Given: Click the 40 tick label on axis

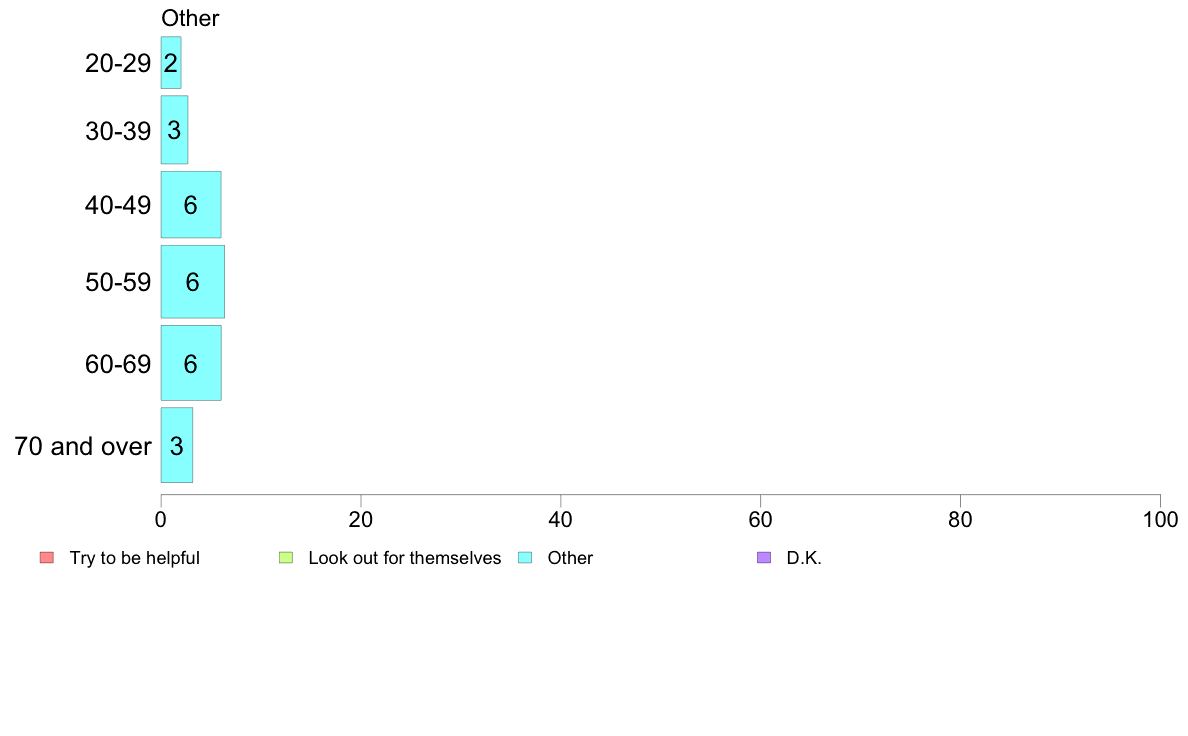Looking at the screenshot, I should click(x=561, y=519).
